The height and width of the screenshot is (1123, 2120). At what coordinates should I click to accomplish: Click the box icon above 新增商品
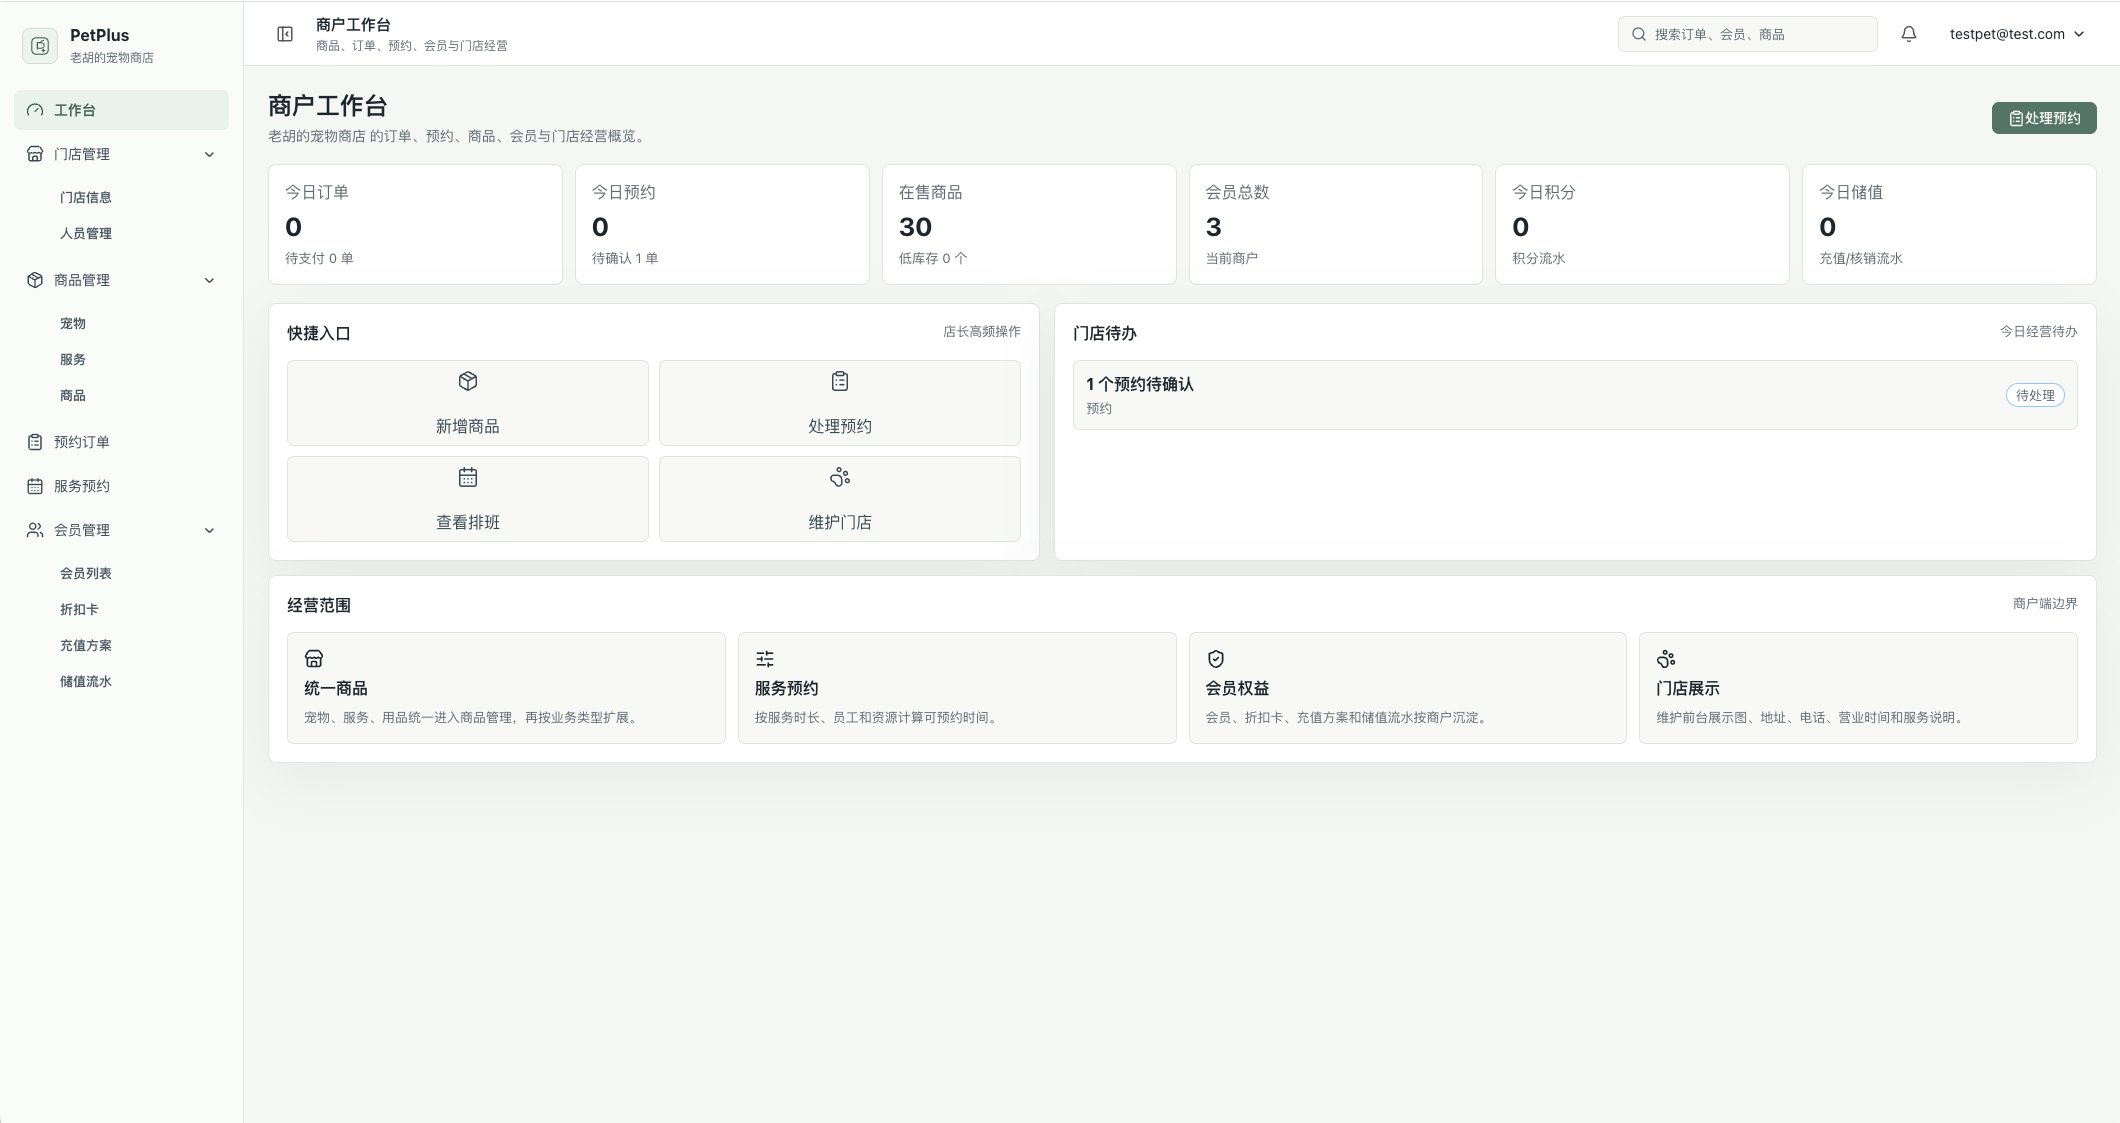(468, 381)
